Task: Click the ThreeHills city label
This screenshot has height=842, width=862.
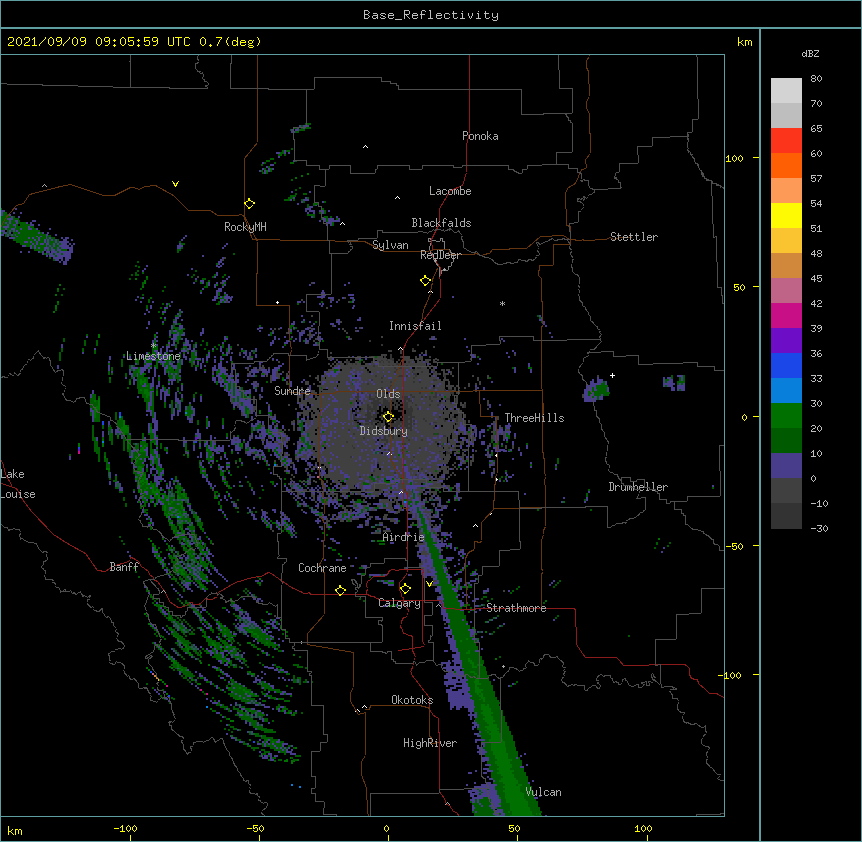Action: point(534,418)
